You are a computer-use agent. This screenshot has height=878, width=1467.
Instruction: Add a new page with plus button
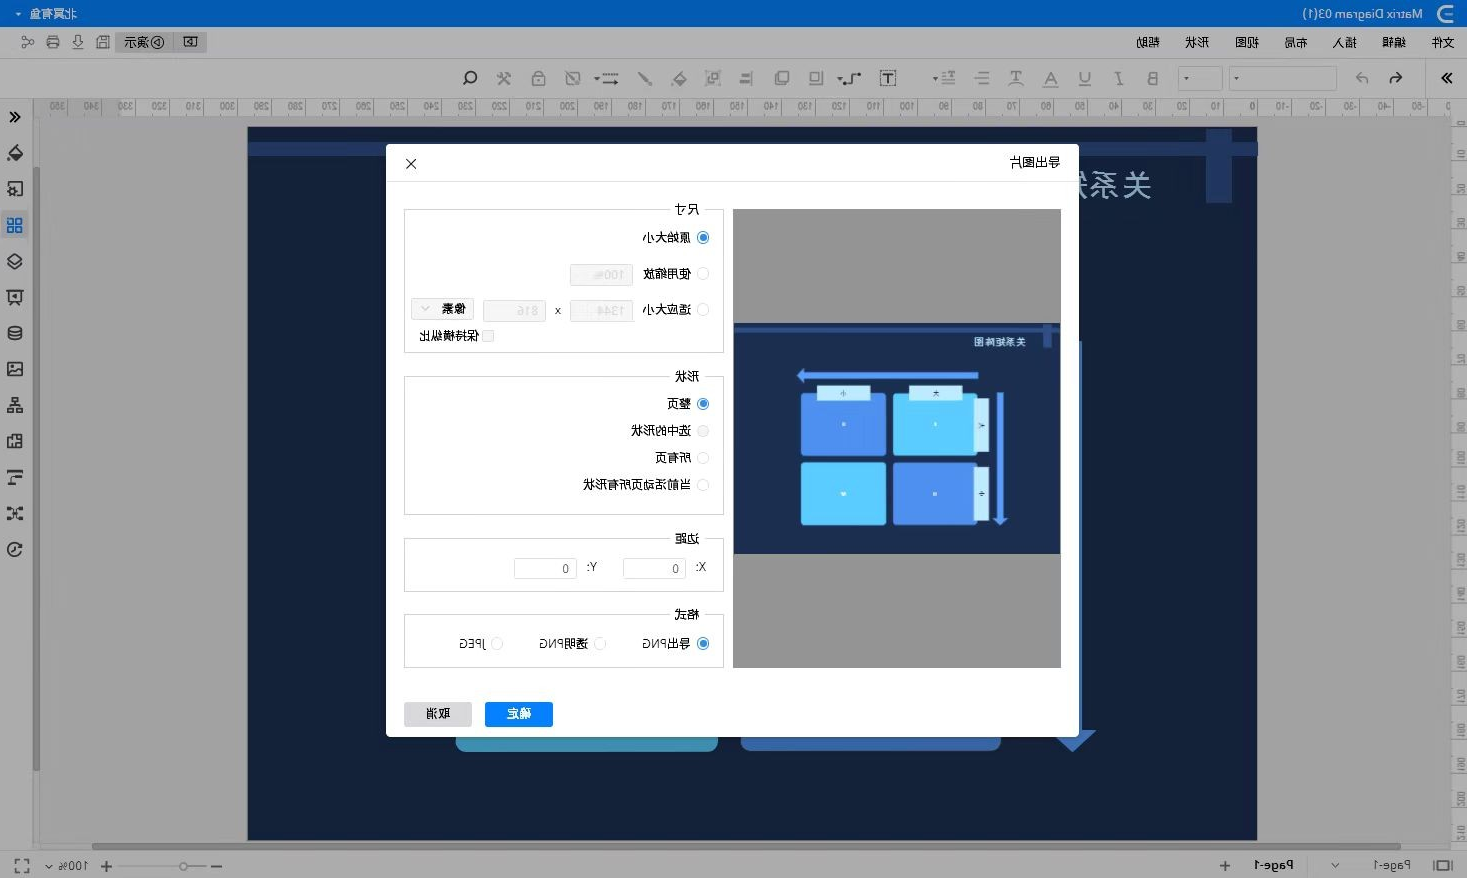pos(1225,866)
